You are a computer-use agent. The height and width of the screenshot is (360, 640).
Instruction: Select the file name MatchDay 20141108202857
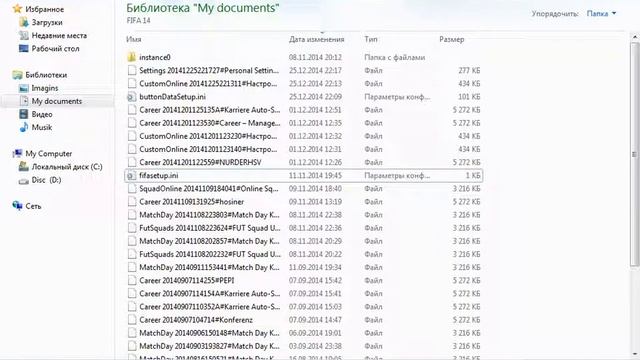click(209, 241)
